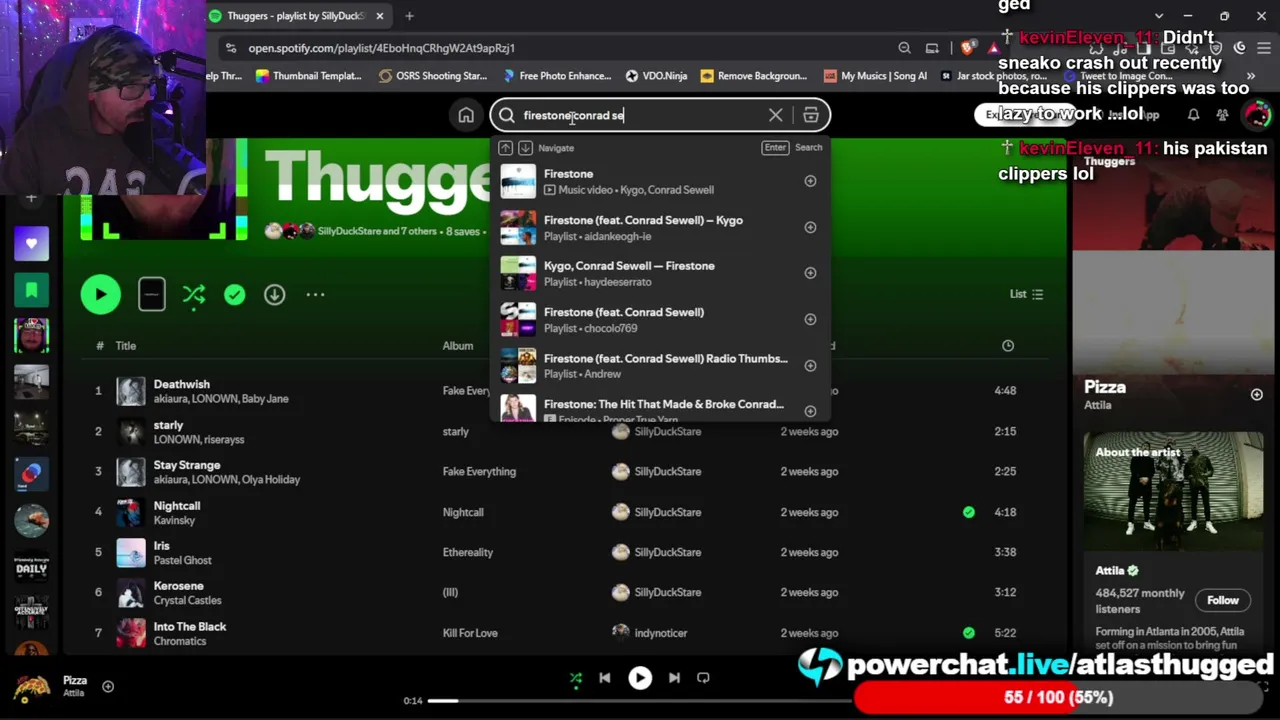Add aidankeogh-ie Firestone playlist to library

(x=810, y=227)
